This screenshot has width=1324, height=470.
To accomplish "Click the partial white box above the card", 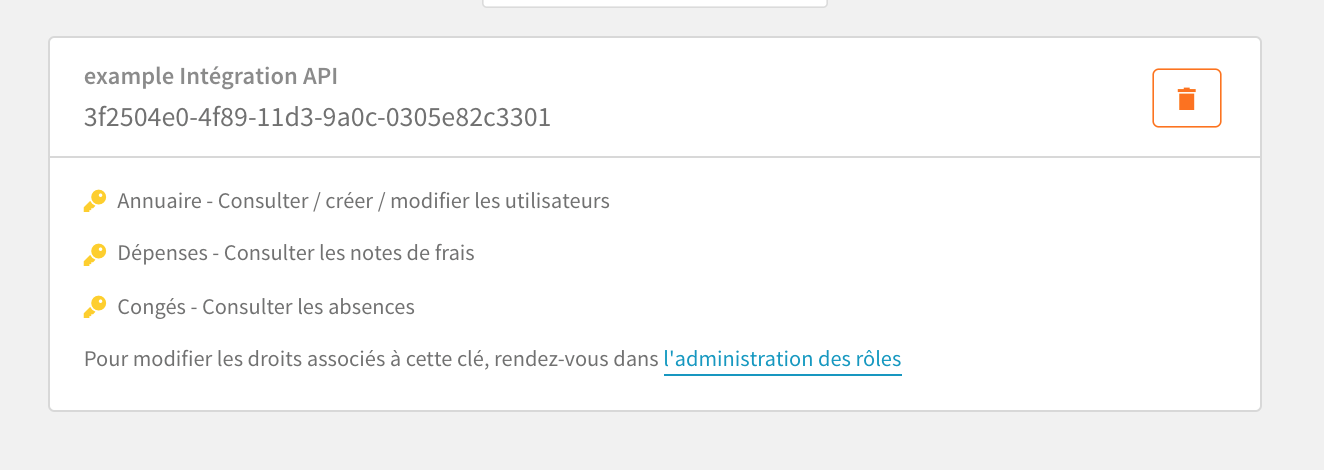I will [x=655, y=3].
